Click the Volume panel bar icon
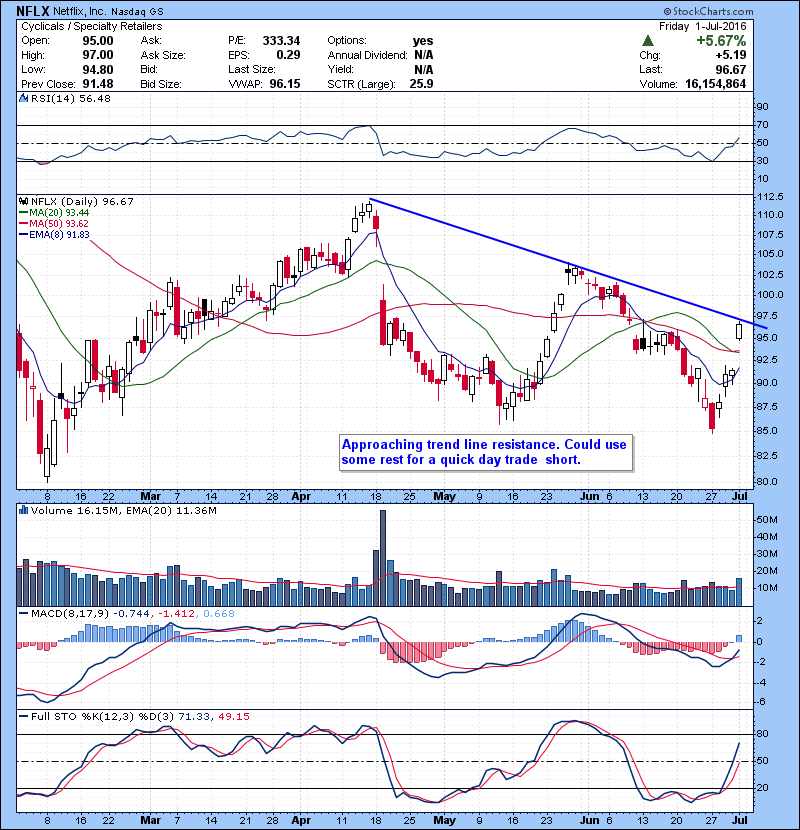The image size is (800, 830). 23,510
